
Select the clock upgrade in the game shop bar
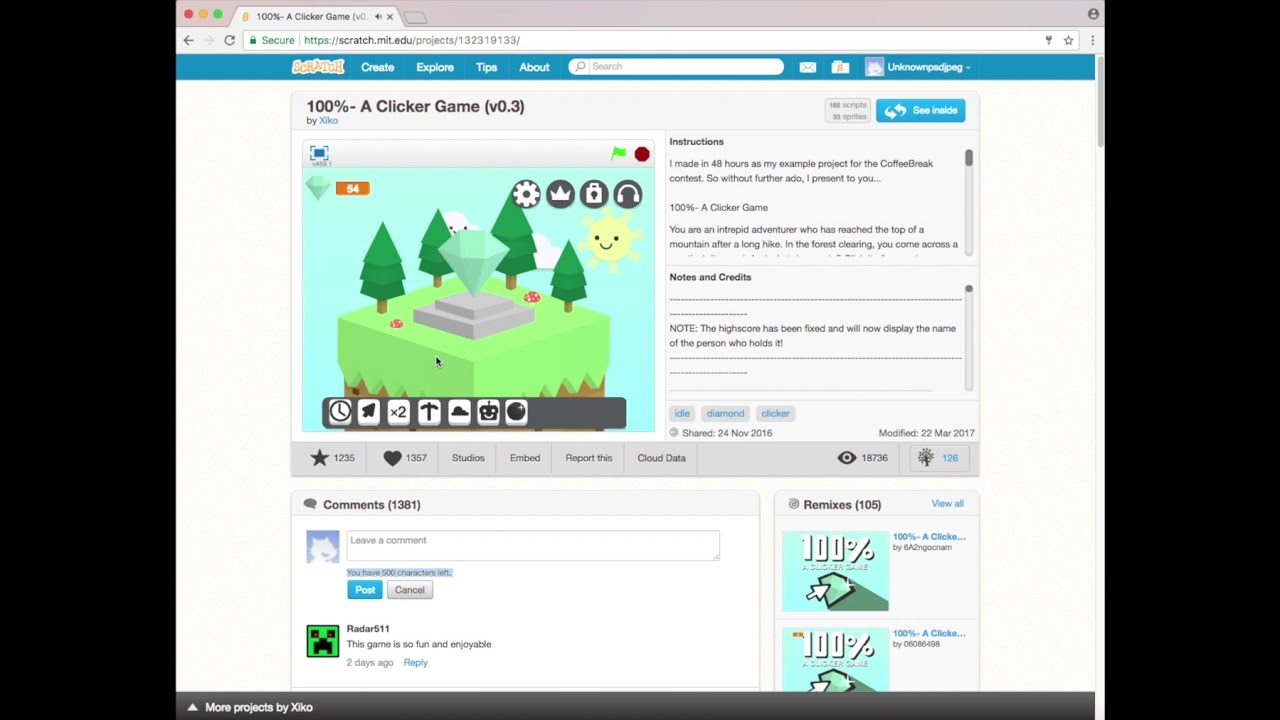(340, 411)
